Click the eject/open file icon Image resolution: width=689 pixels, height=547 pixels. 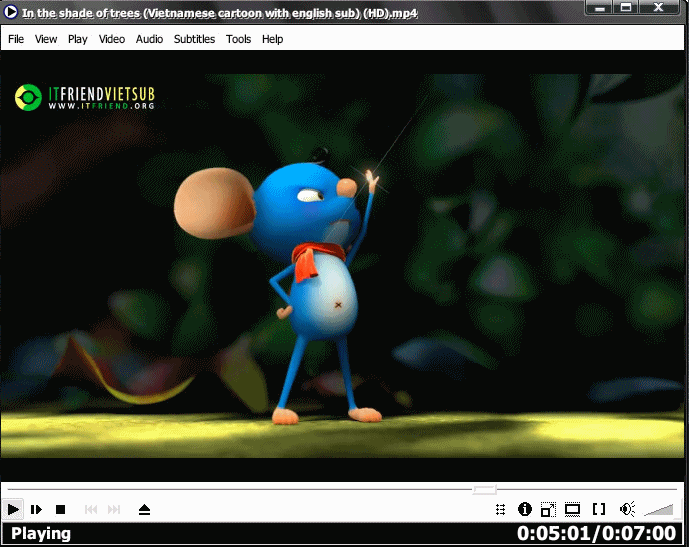pyautogui.click(x=145, y=509)
